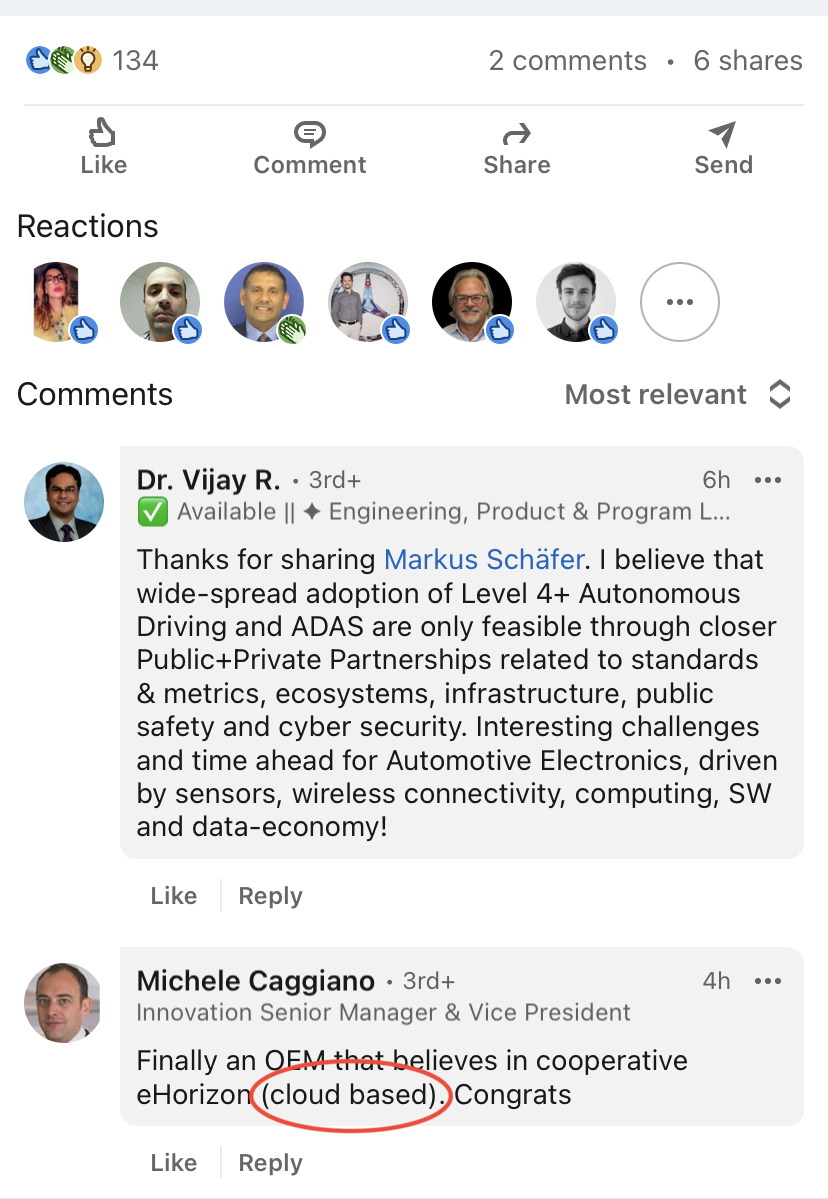The height and width of the screenshot is (1199, 828).
Task: Open options menu on Dr. Vijay's comment
Action: tap(768, 481)
